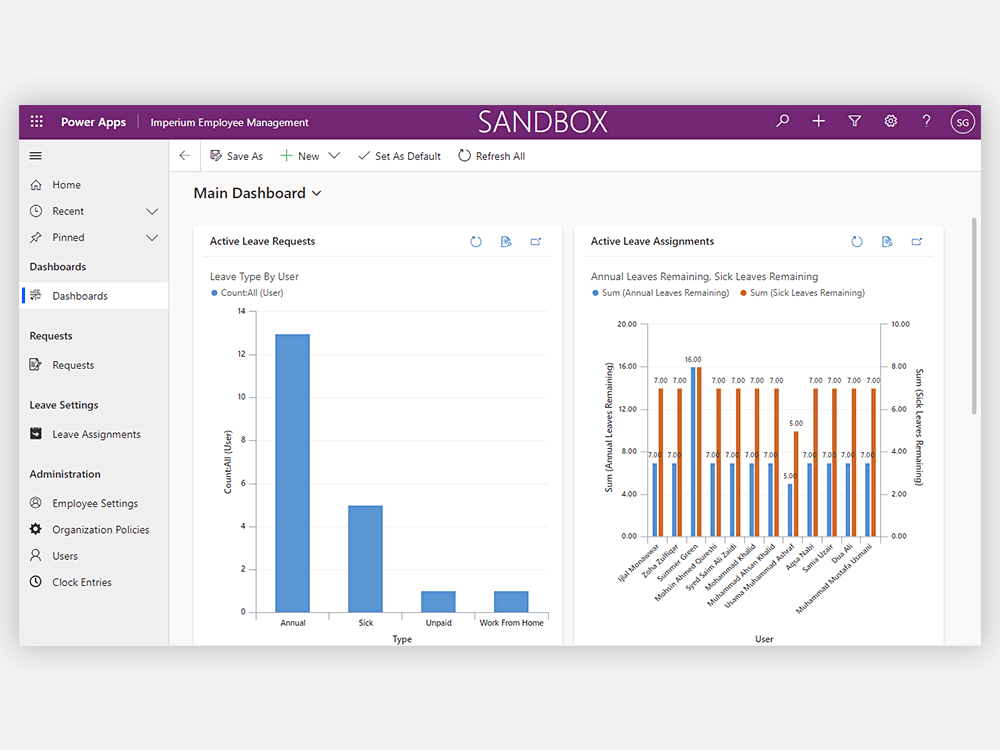Click the Requests form icon in sidebar
Viewport: 1000px width, 750px height.
[x=36, y=365]
